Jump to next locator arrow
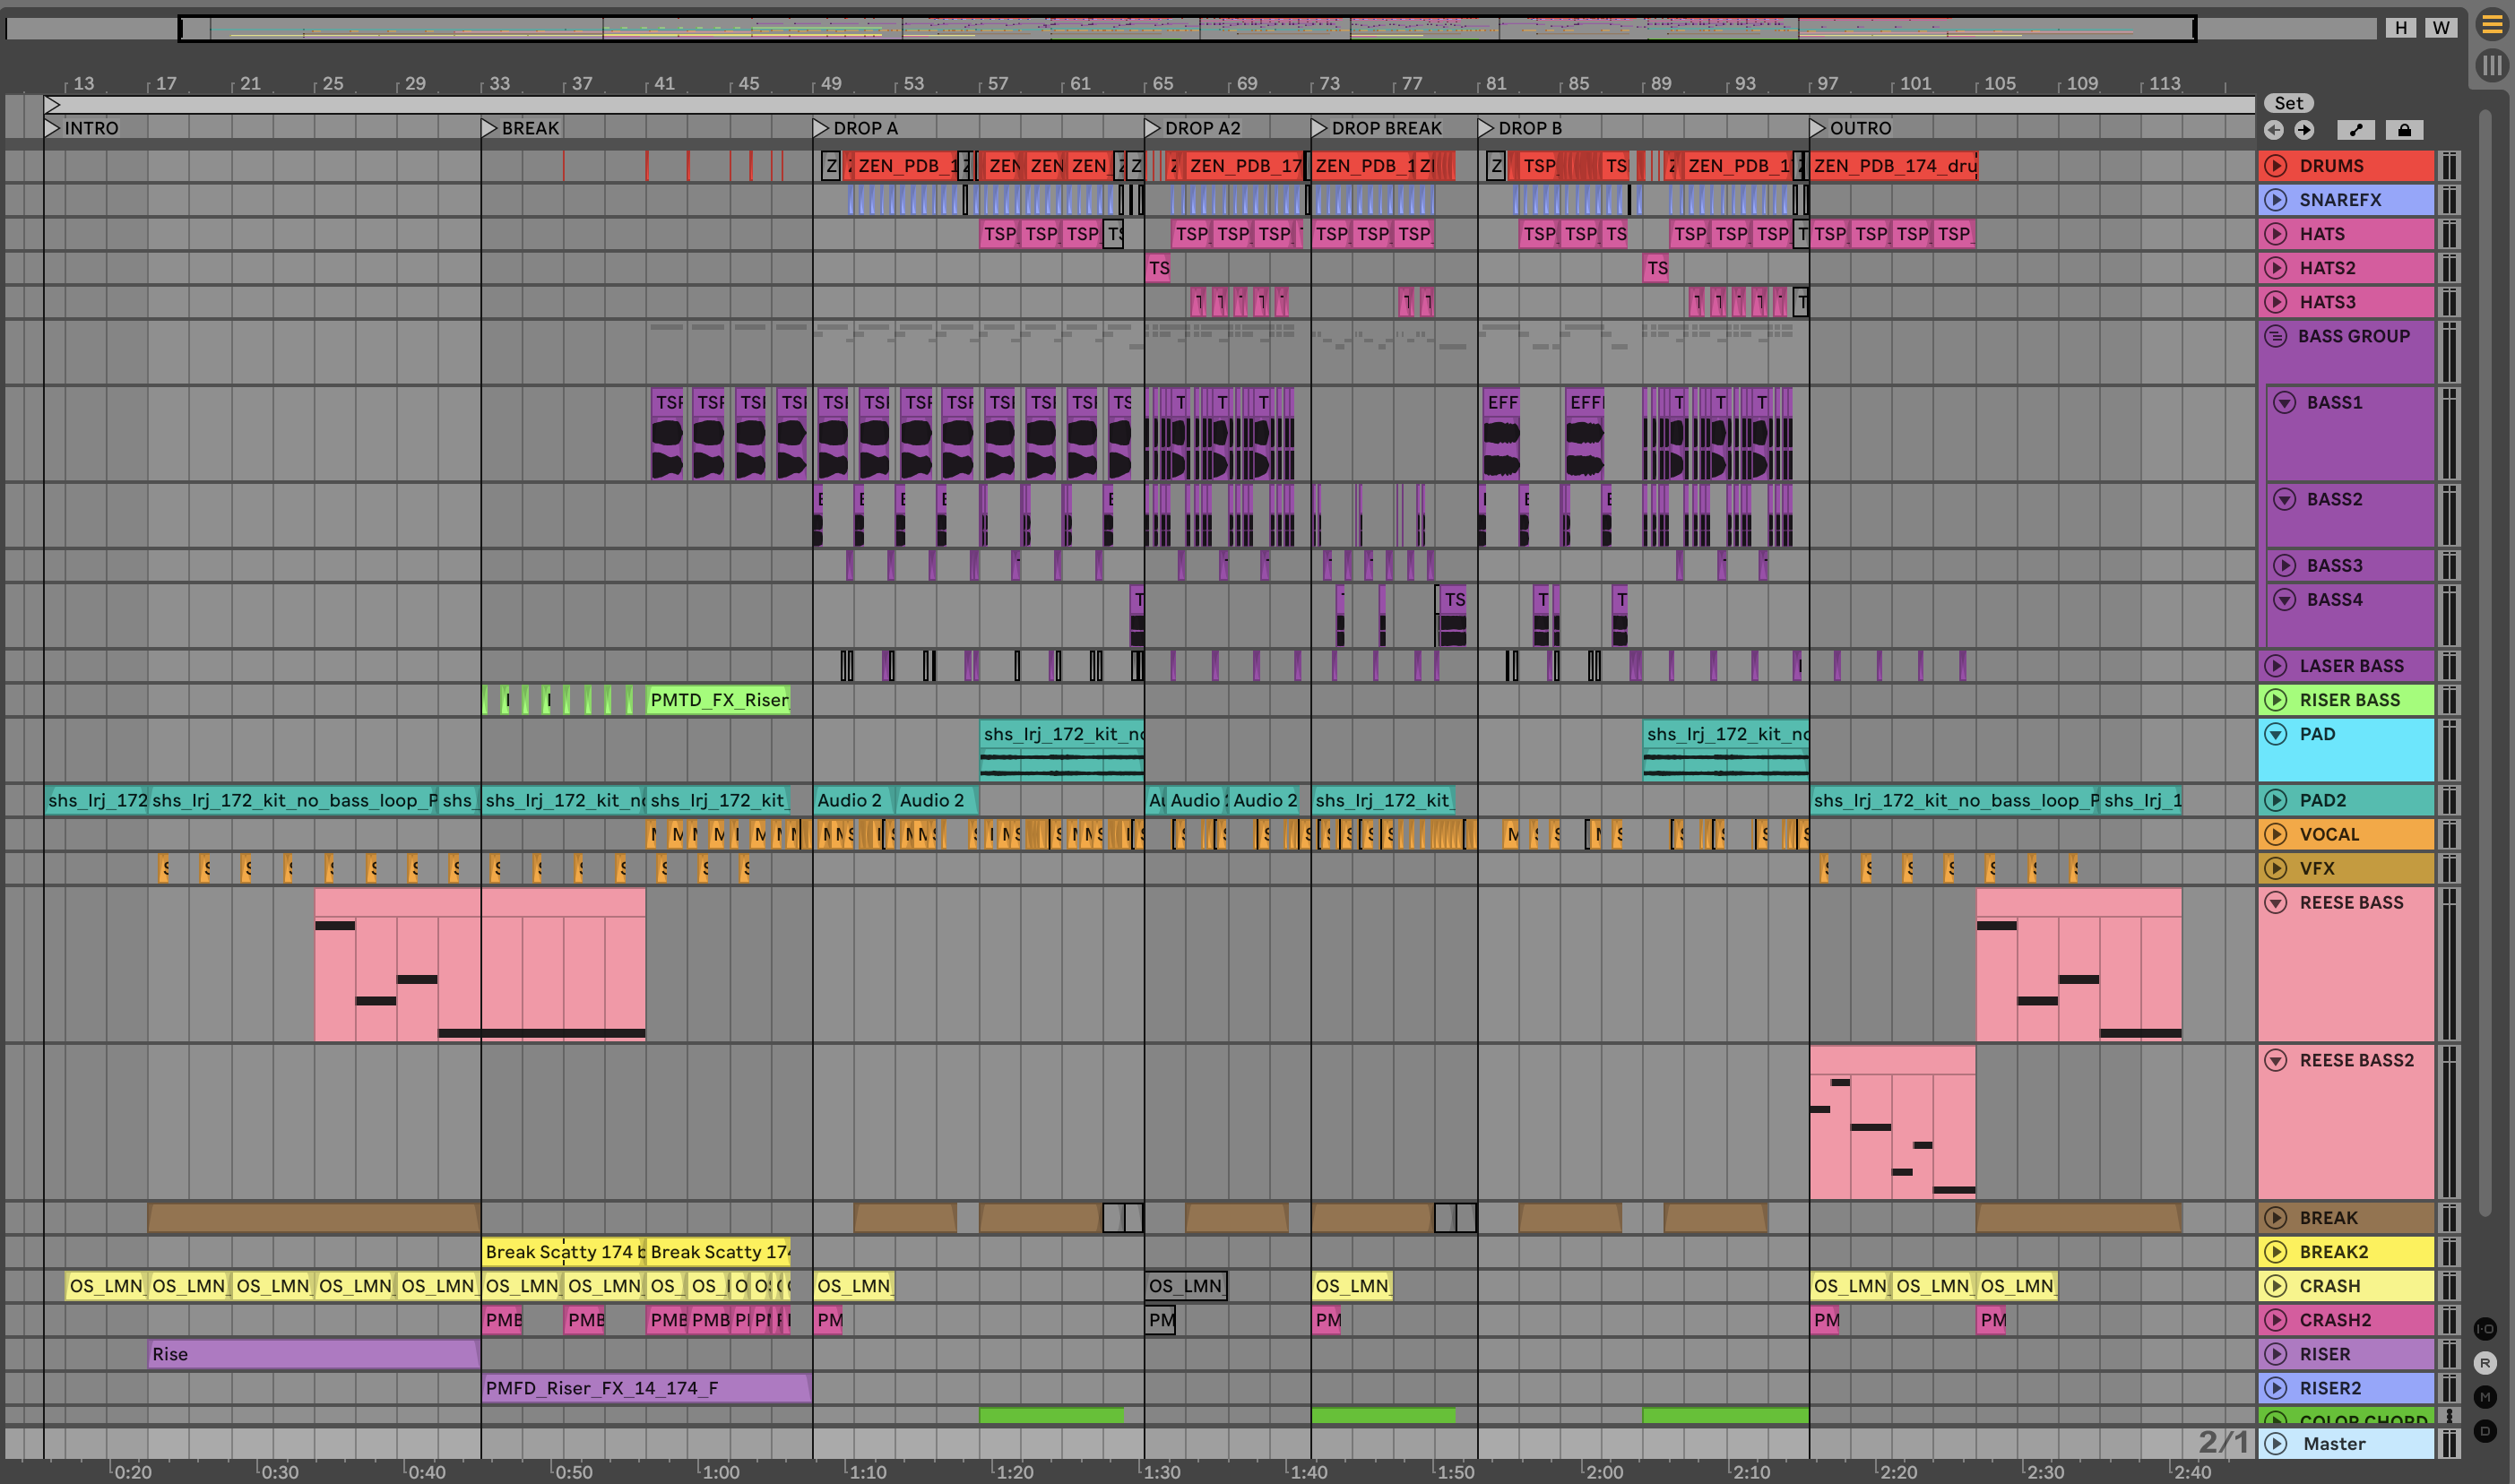The image size is (2515, 1484). tap(2304, 130)
